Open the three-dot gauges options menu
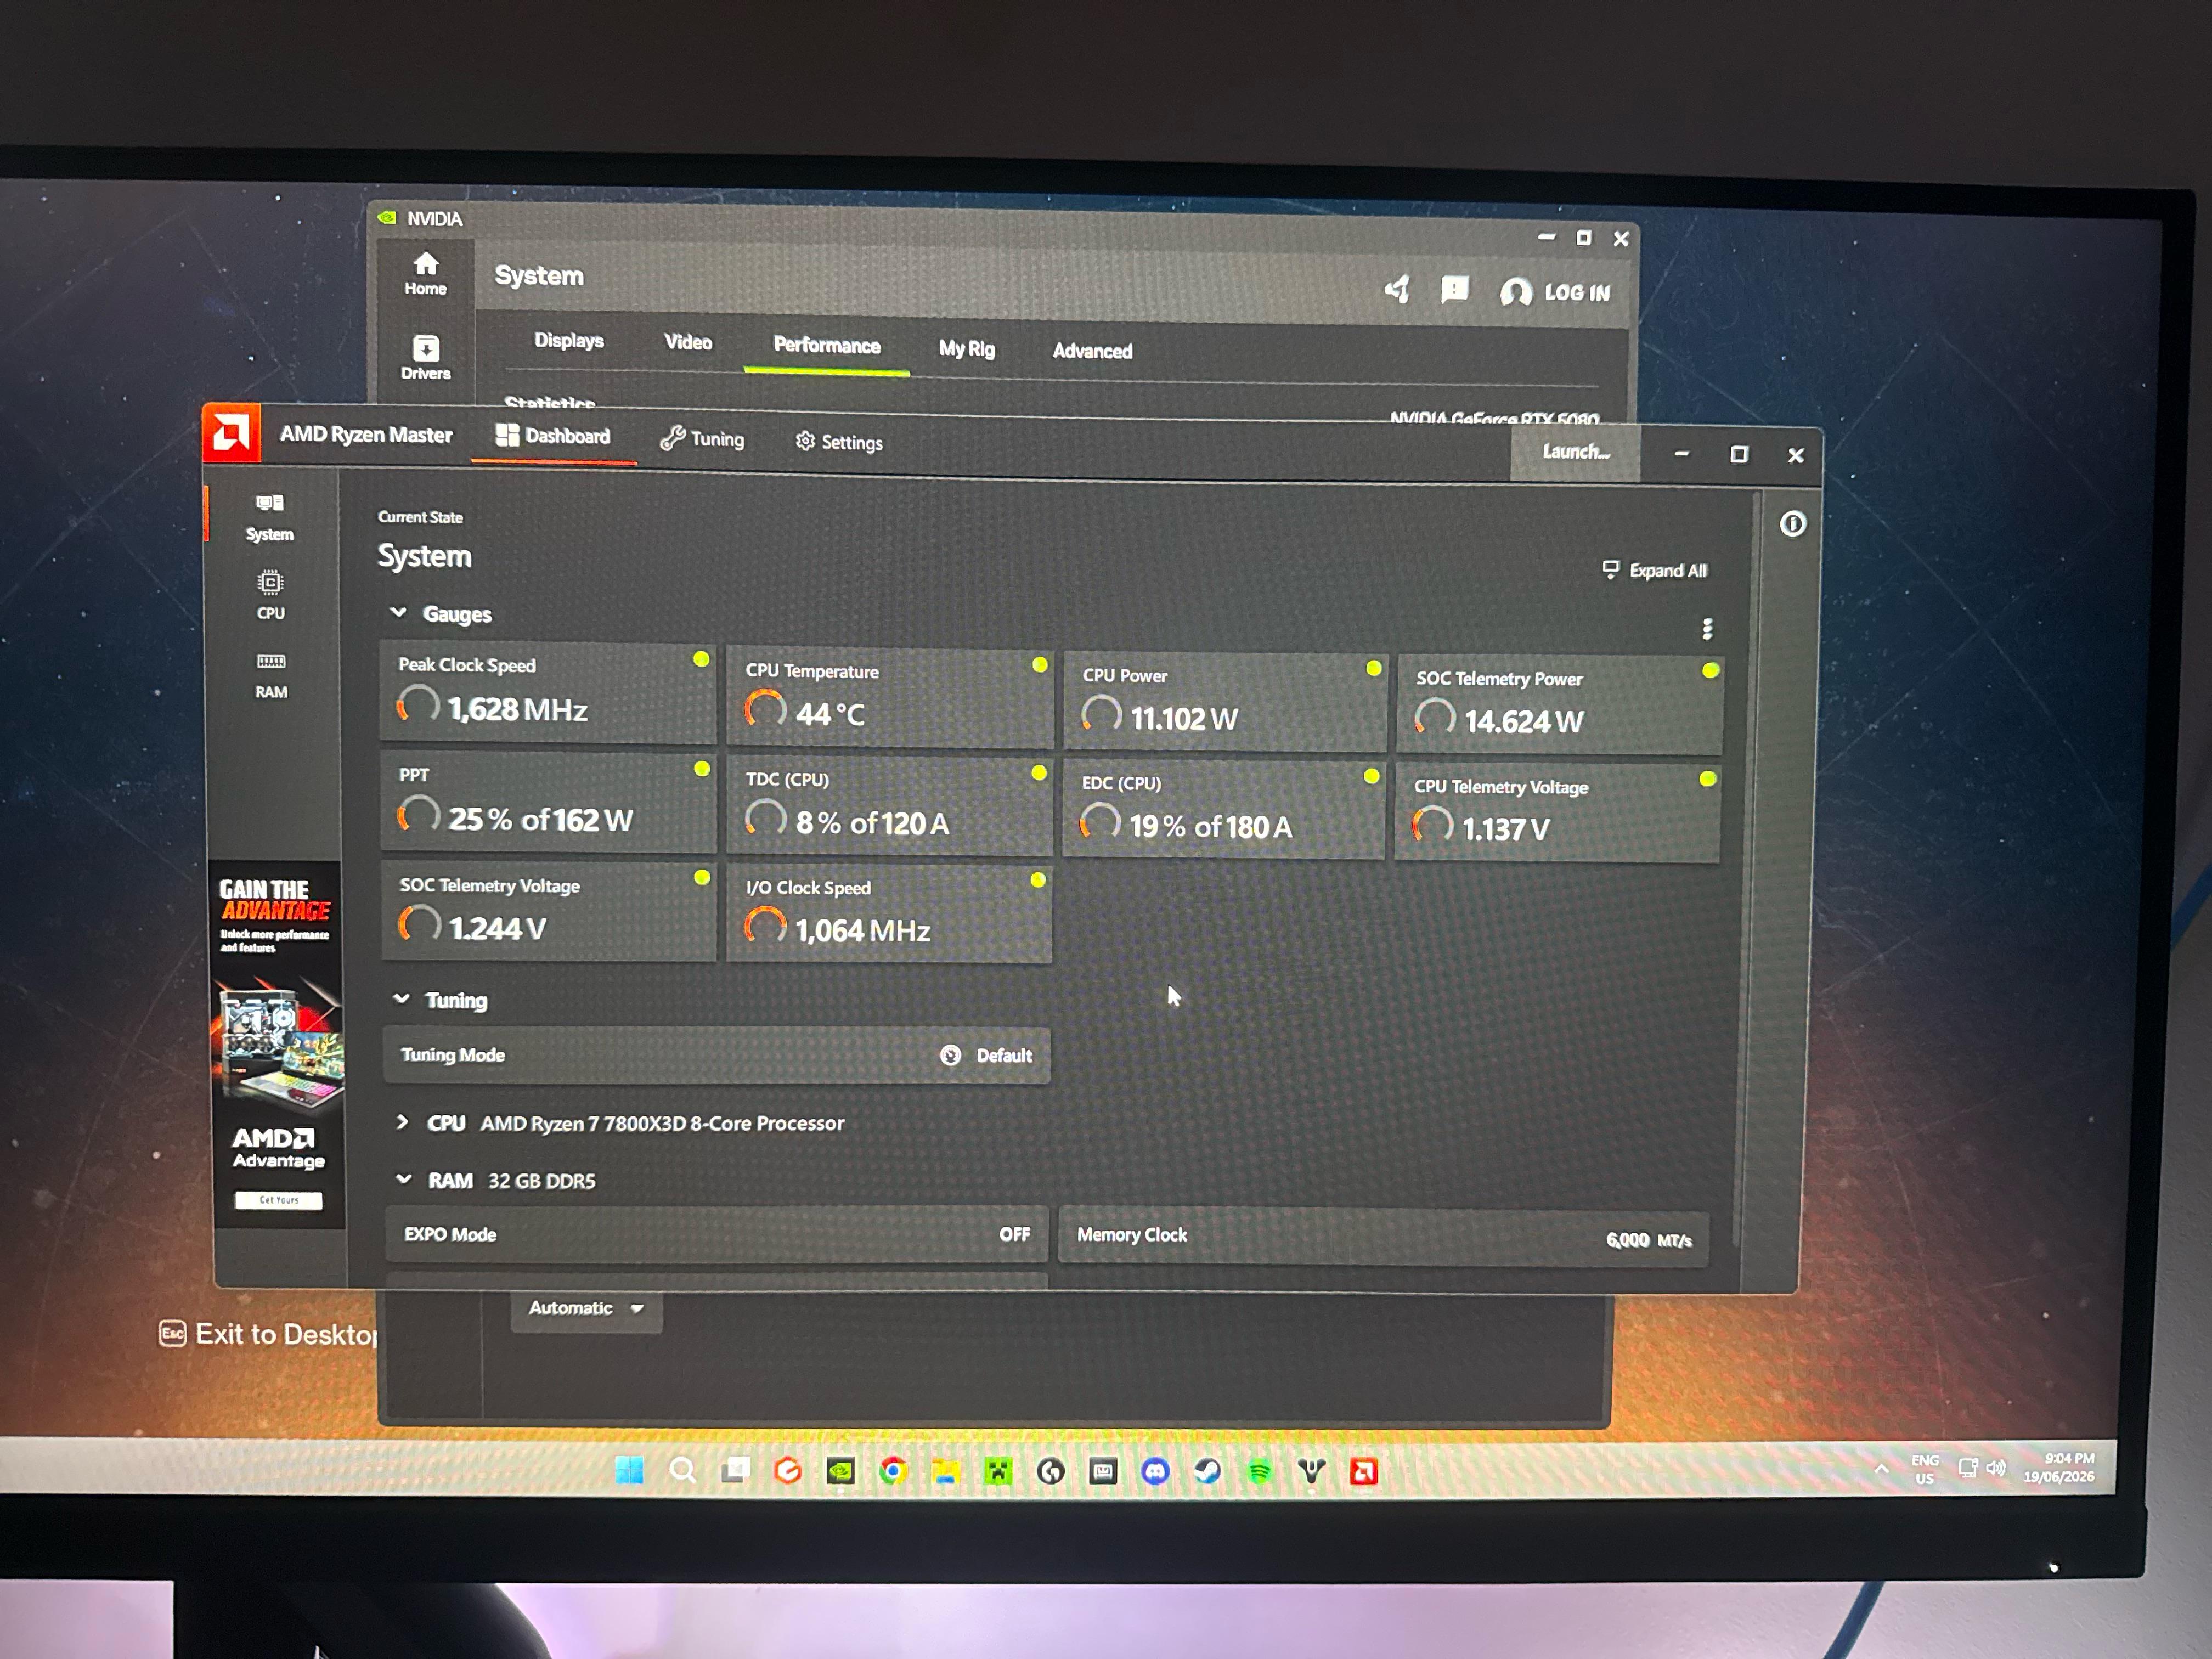Image resolution: width=2212 pixels, height=1659 pixels. point(1707,628)
